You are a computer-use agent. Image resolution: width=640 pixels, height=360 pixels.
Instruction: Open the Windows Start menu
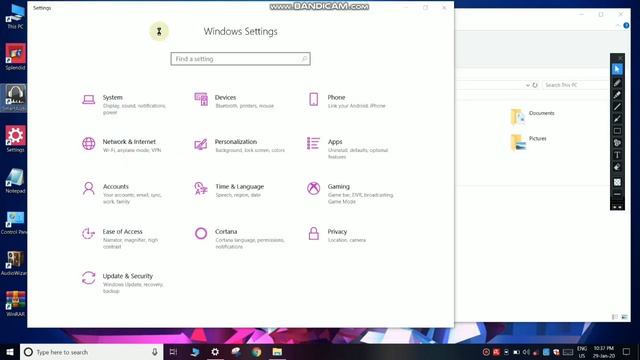point(10,352)
